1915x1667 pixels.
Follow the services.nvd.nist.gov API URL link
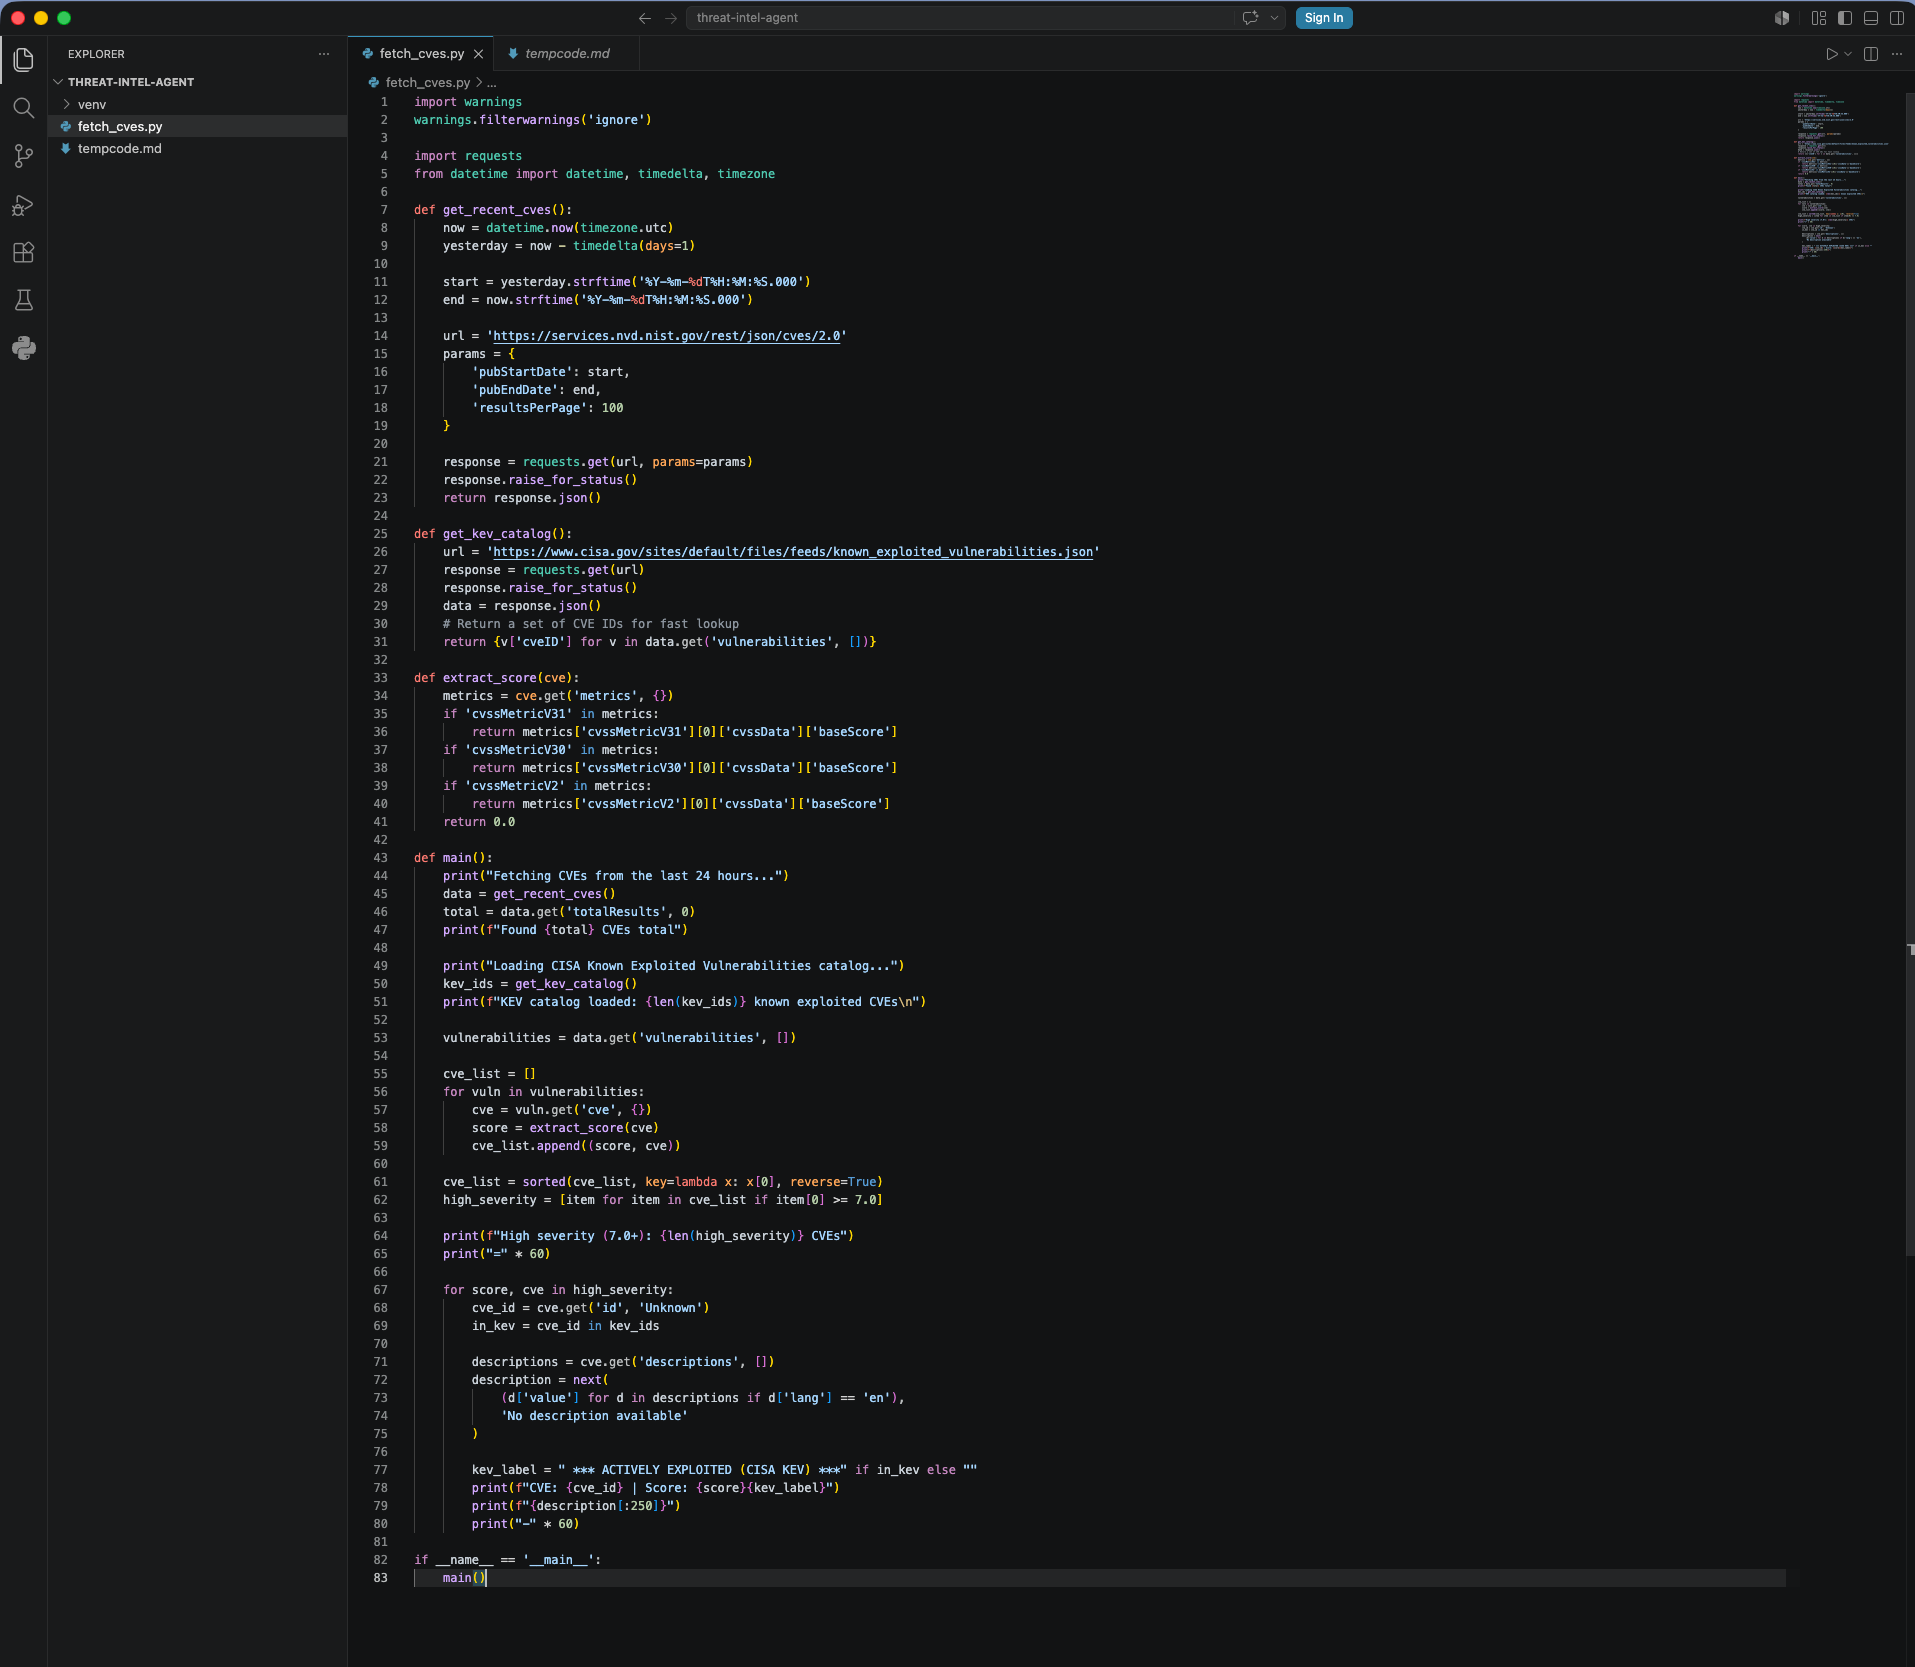pos(667,336)
